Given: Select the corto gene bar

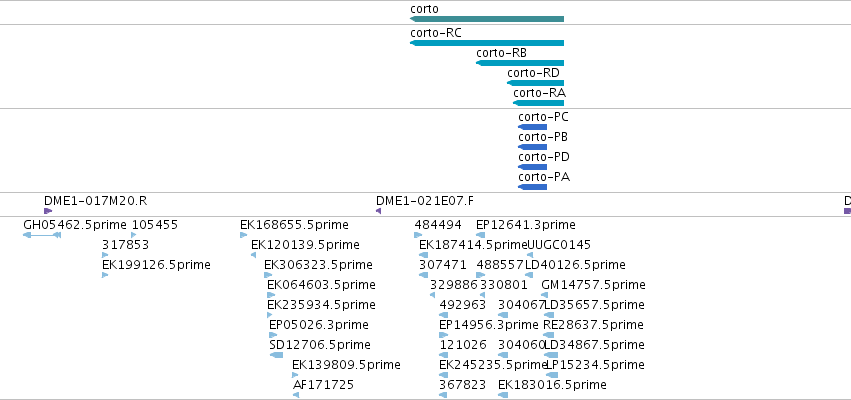Looking at the screenshot, I should coord(487,19).
